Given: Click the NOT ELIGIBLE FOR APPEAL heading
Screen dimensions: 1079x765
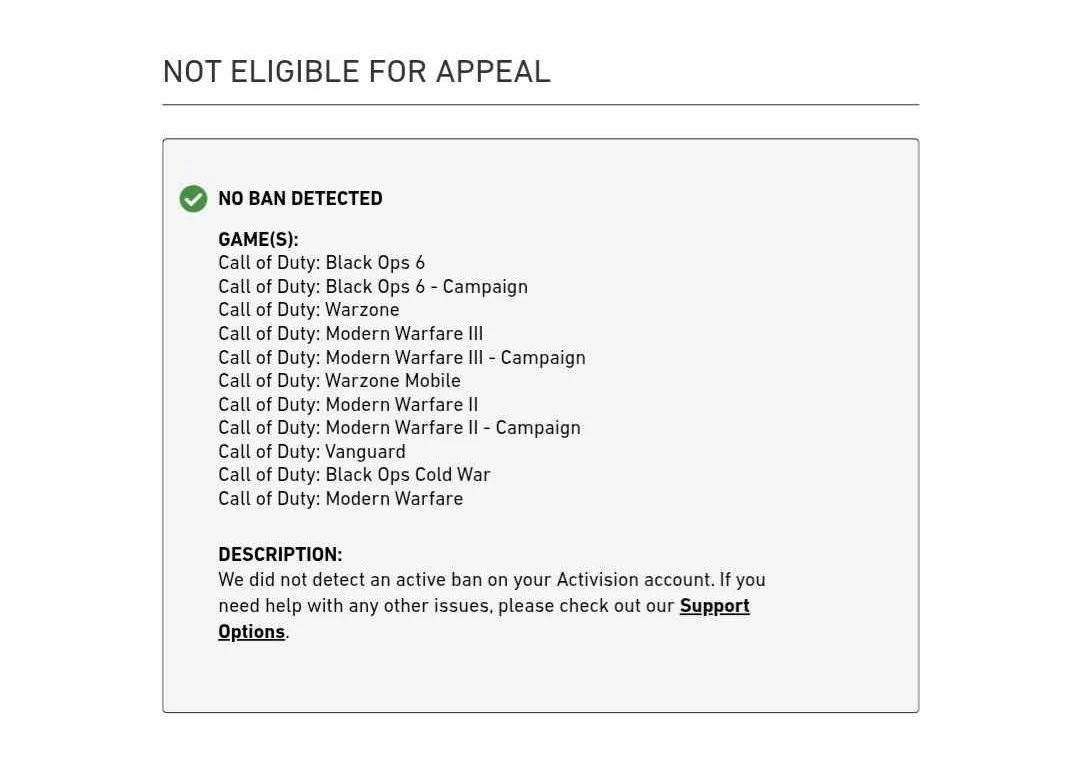Looking at the screenshot, I should [356, 72].
